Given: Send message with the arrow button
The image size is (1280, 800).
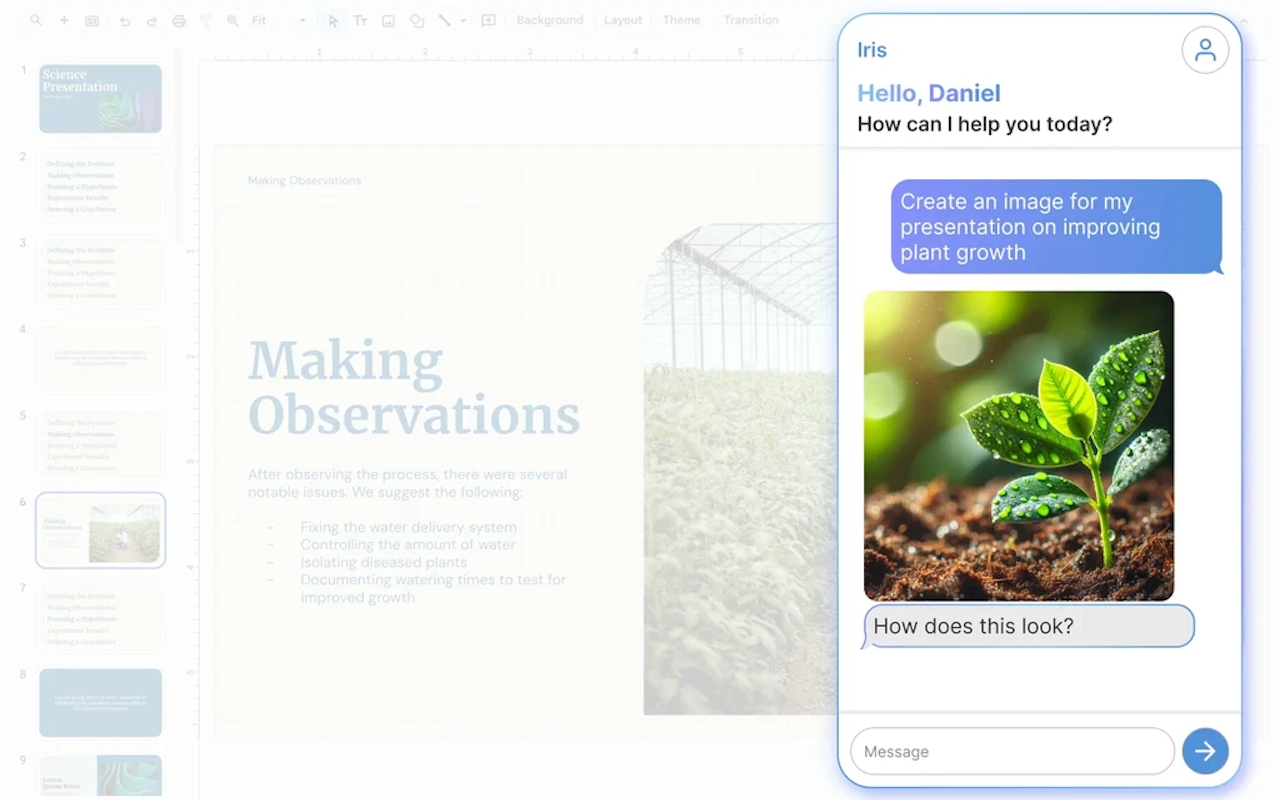Looking at the screenshot, I should tap(1205, 751).
